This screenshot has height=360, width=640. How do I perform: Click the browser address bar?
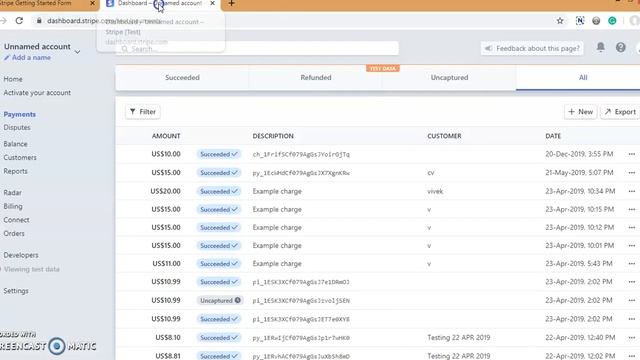[294, 21]
